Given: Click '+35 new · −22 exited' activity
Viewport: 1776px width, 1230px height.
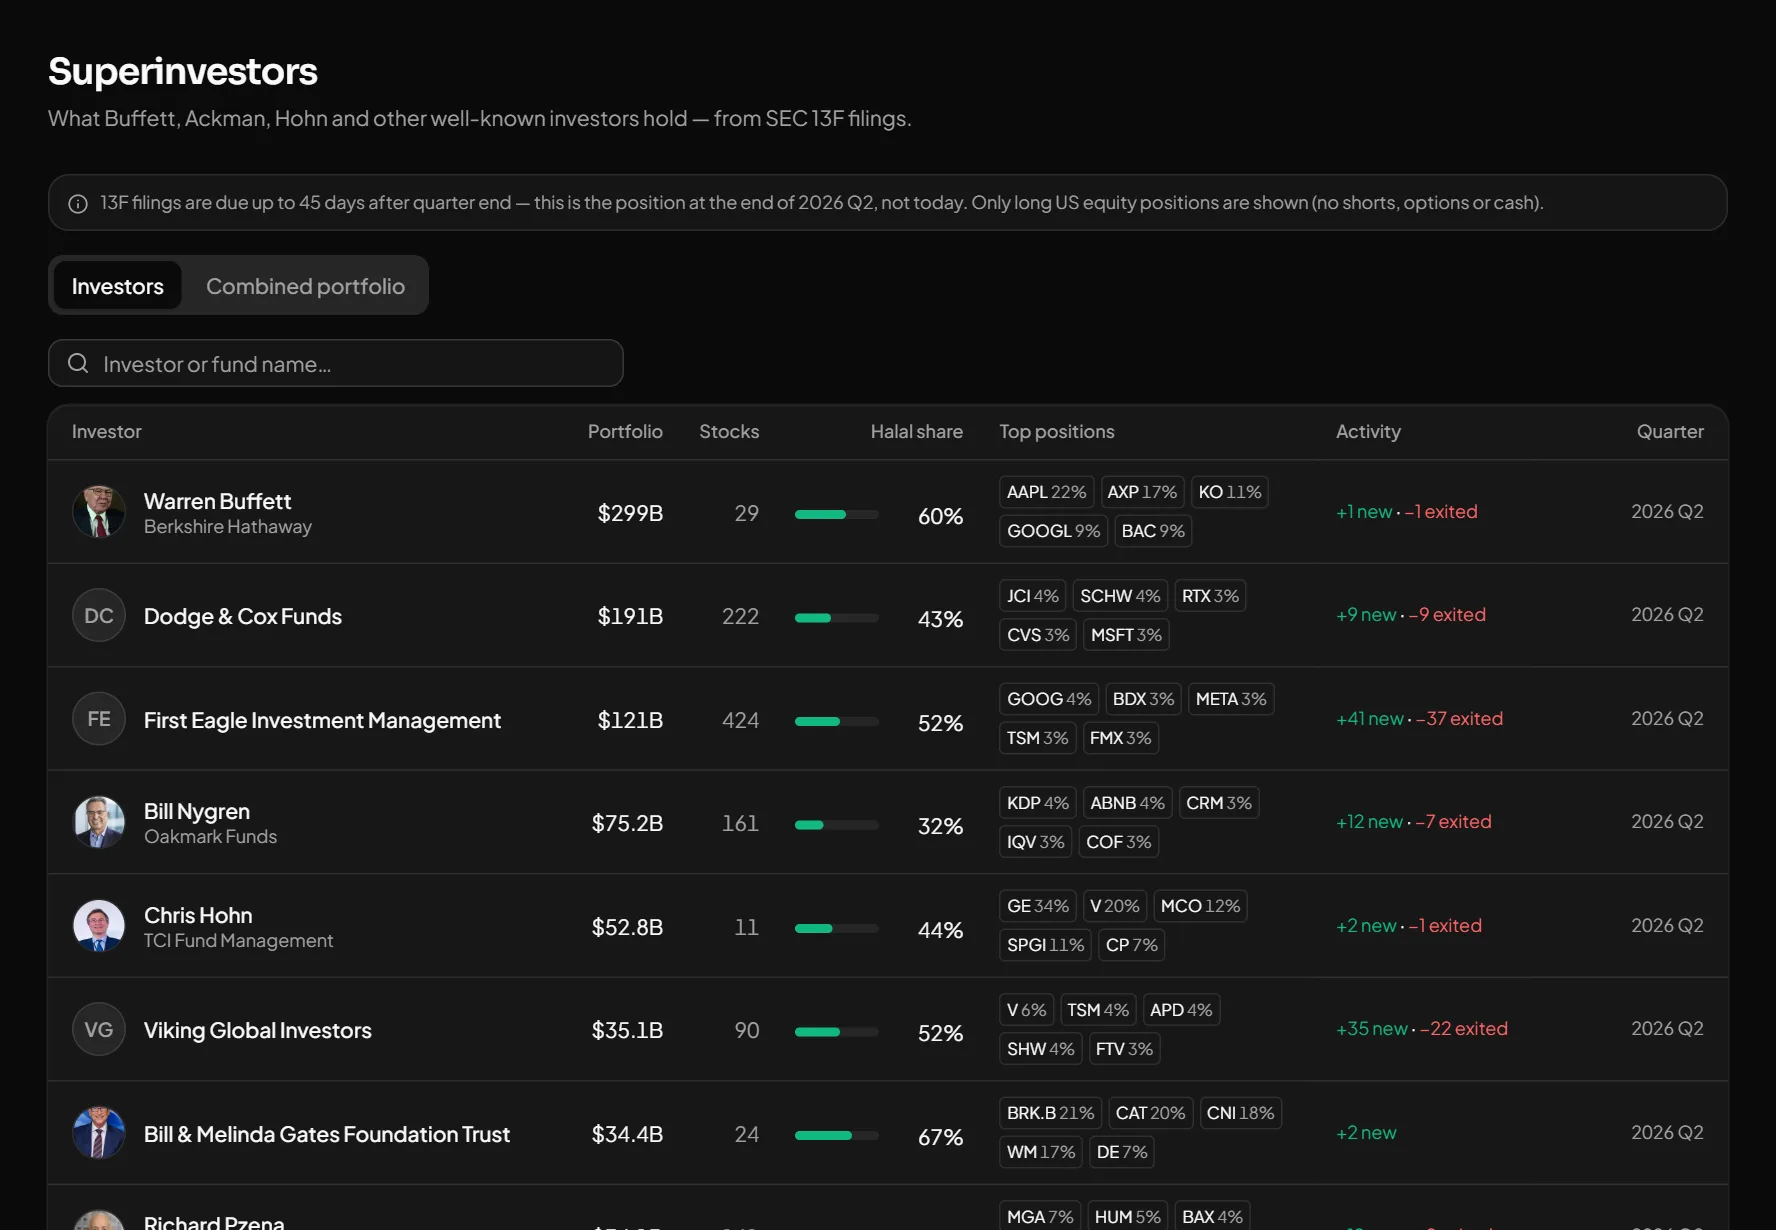Looking at the screenshot, I should pyautogui.click(x=1422, y=1028).
